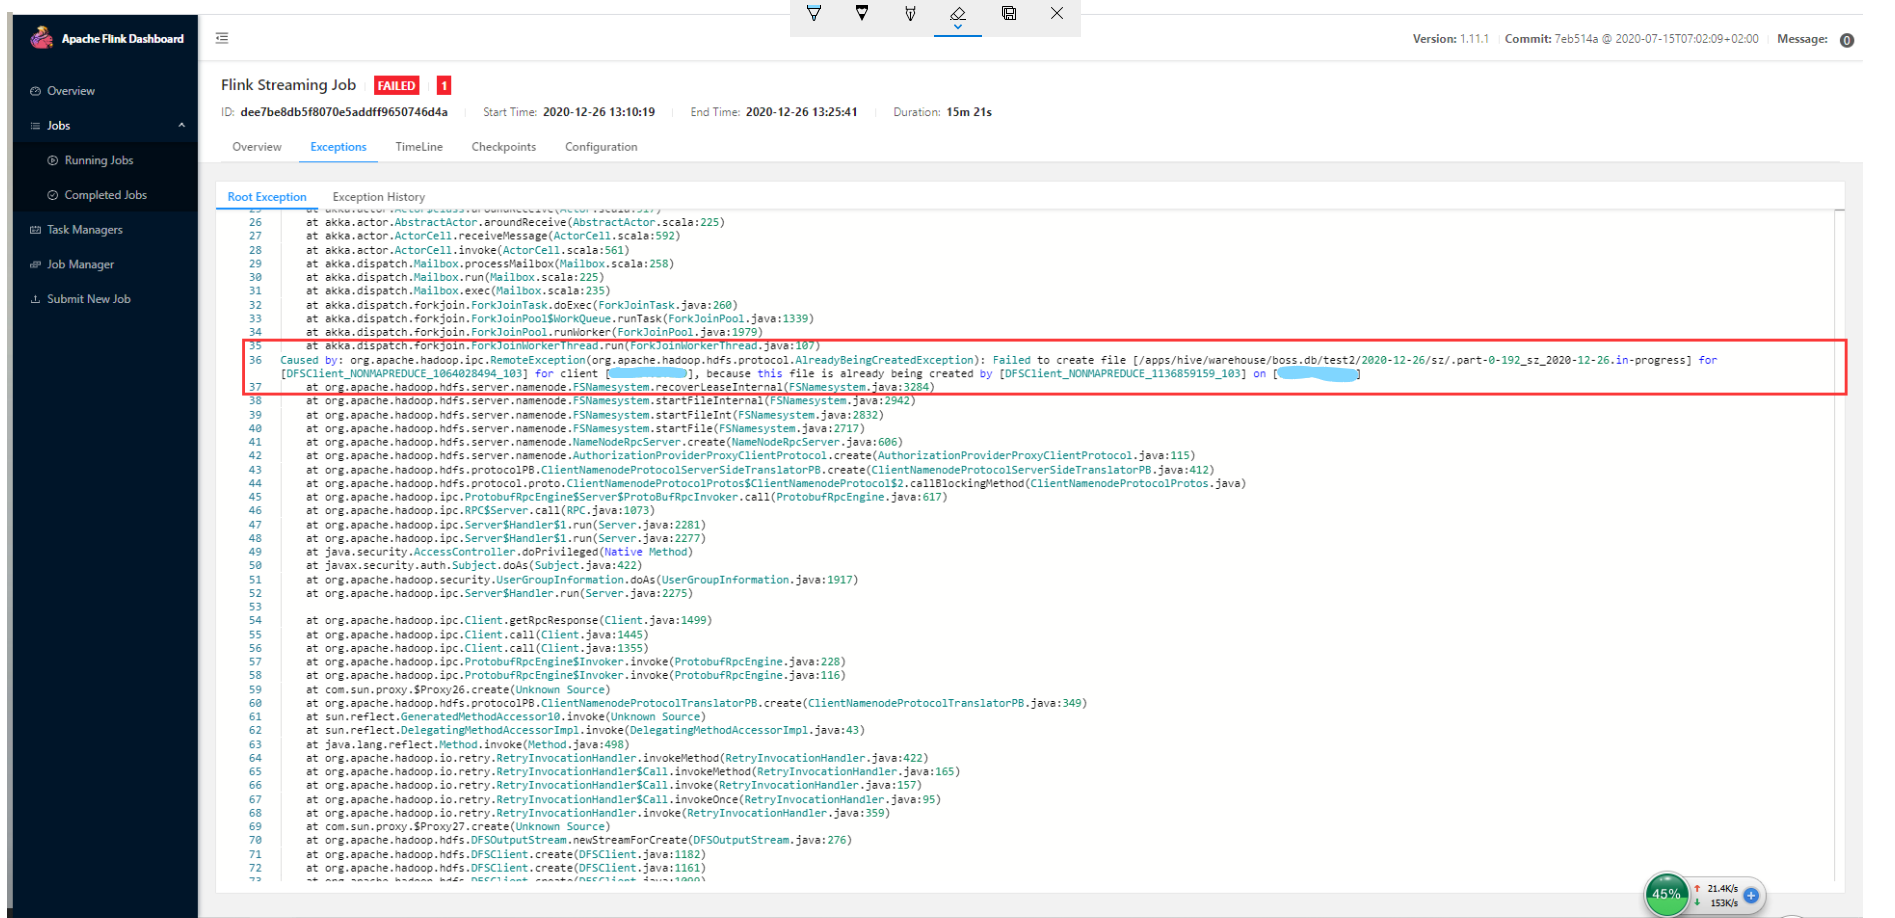Toggle the sidebar collapse menu icon
This screenshot has height=918, width=1895.
(222, 38)
